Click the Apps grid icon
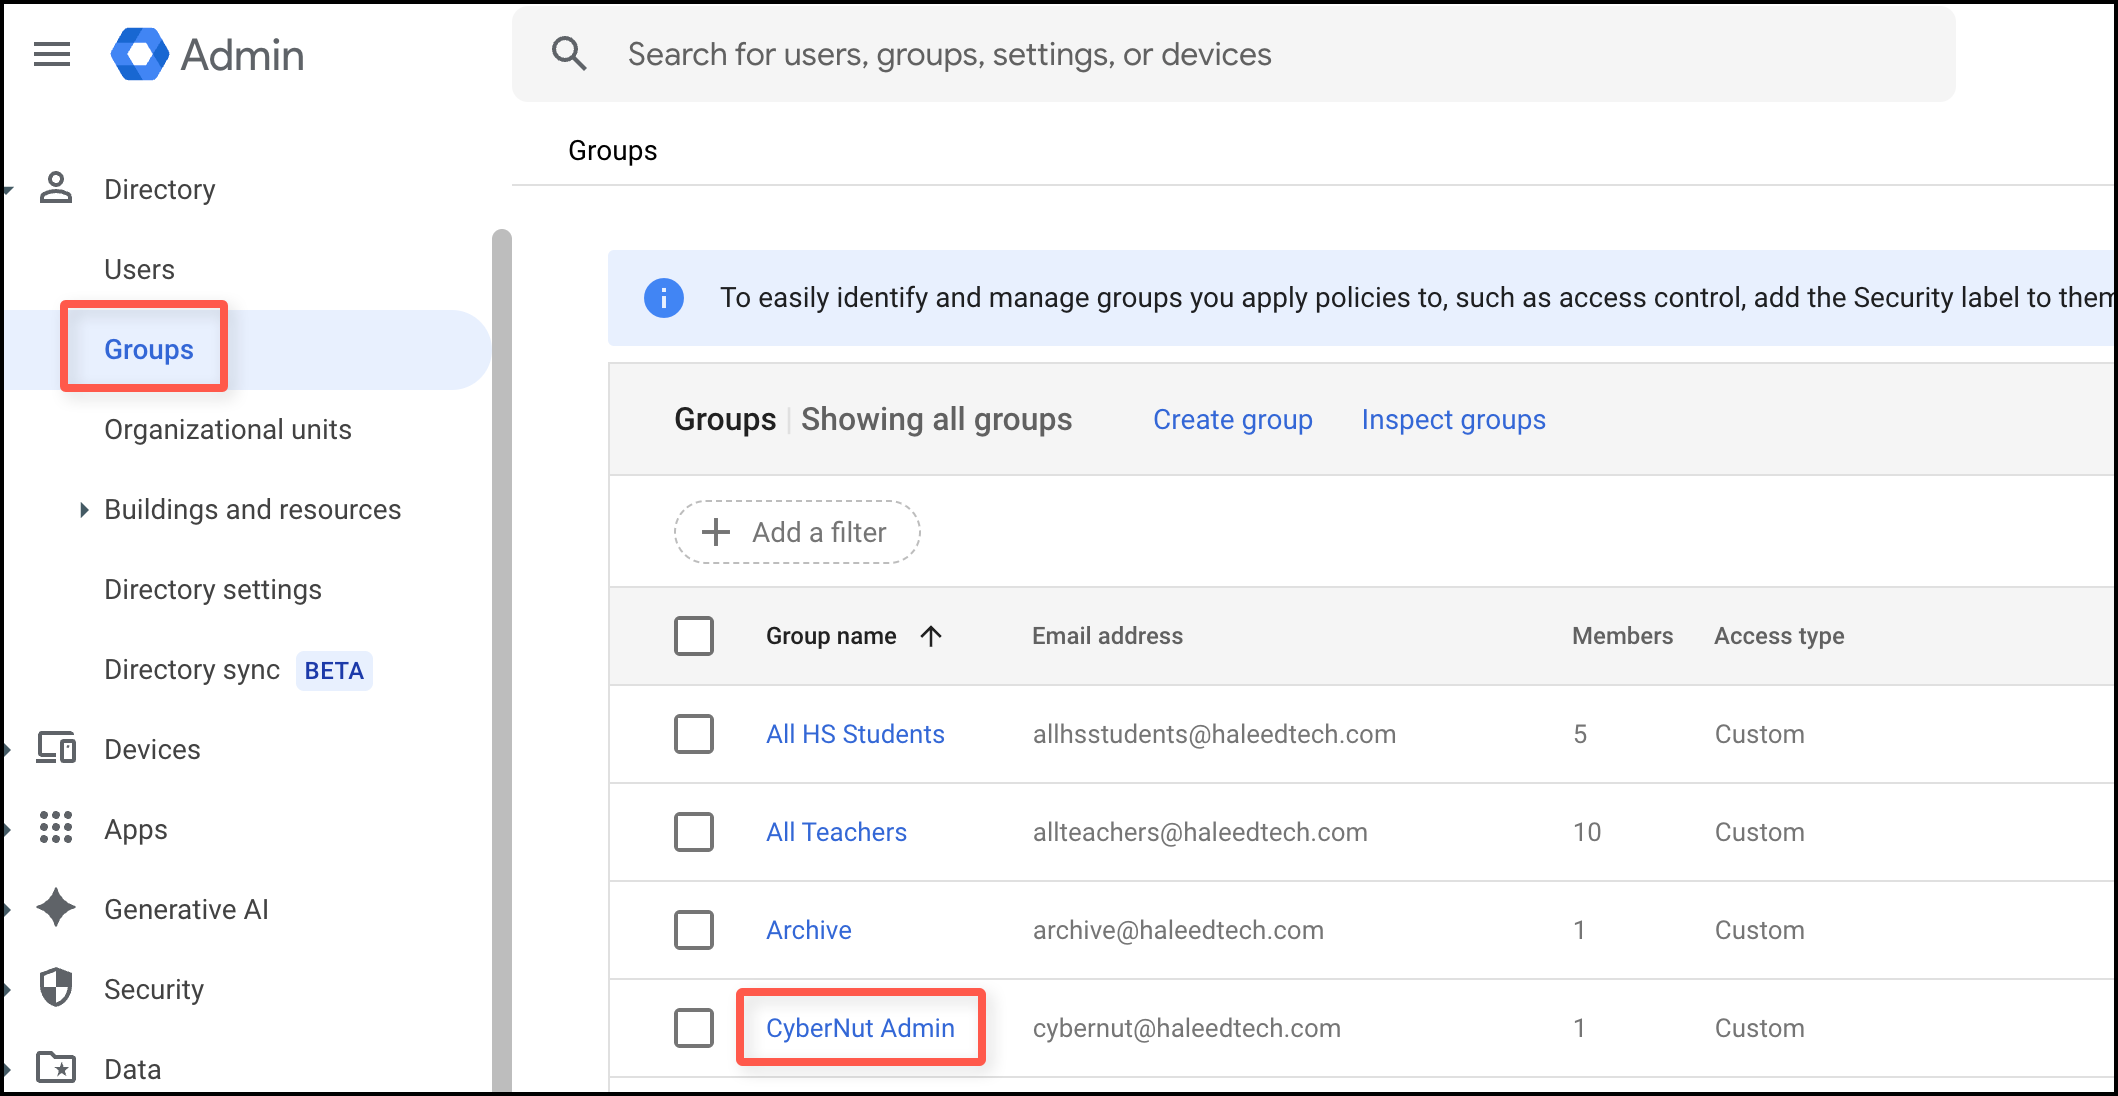Screen dimensions: 2118x1096 (x=56, y=828)
